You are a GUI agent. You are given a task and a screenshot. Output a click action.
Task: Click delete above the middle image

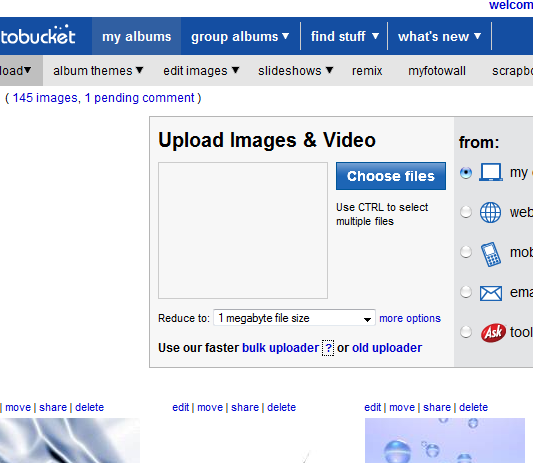[281, 407]
